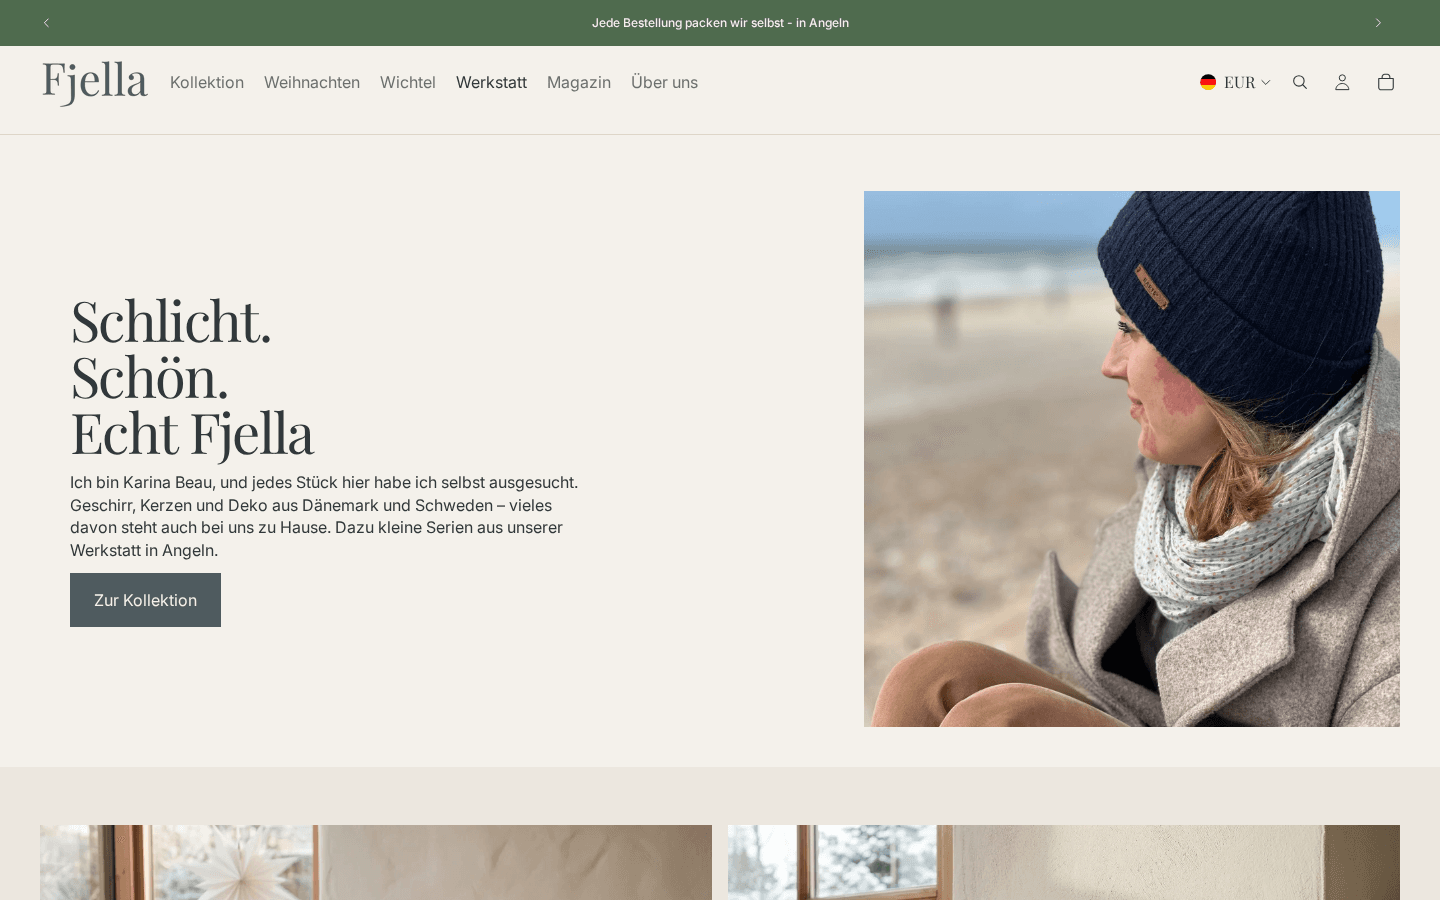The width and height of the screenshot is (1440, 900).
Task: Open the snowy window image card
Action: pos(1064,862)
